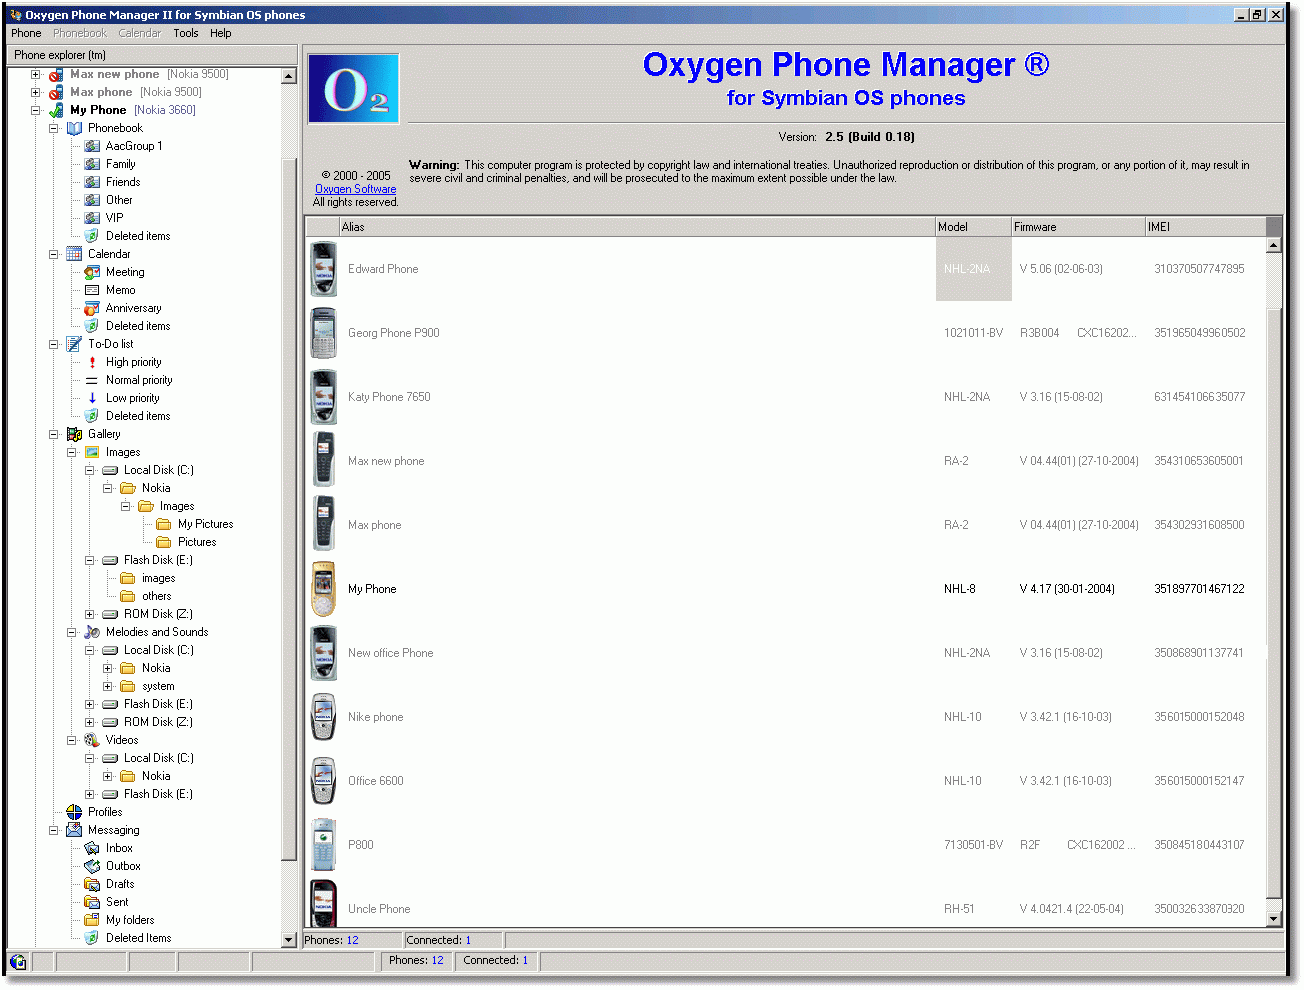
Task: Click the Memo note icon
Action: pos(92,290)
